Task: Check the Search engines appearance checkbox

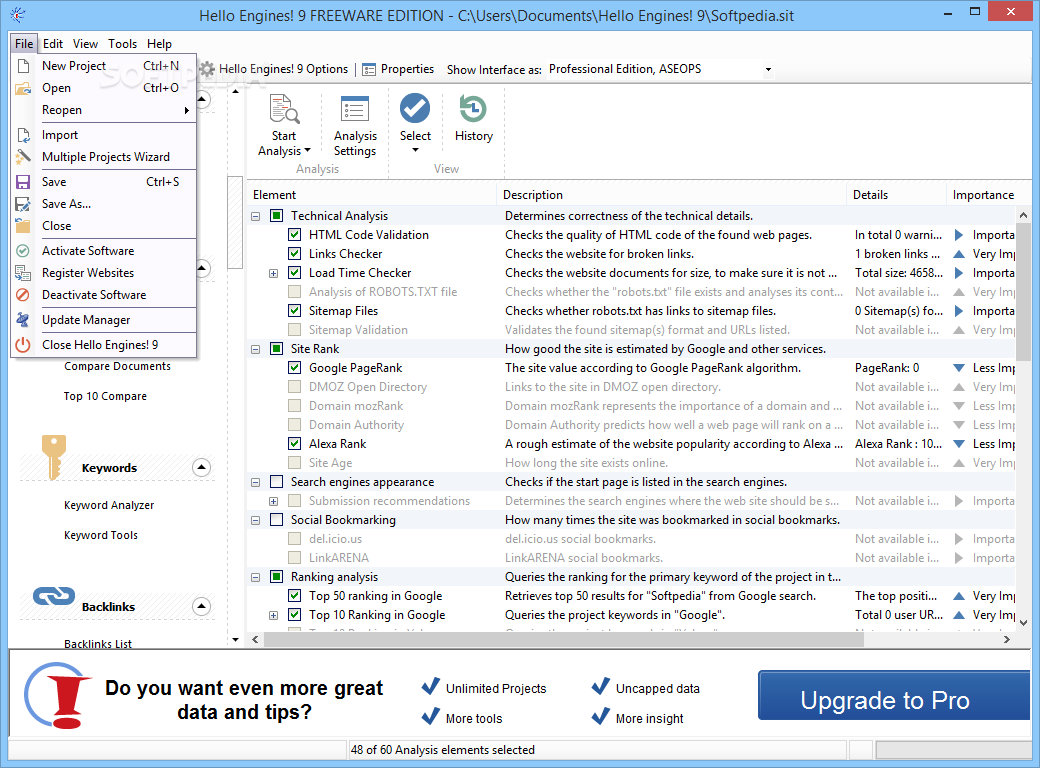Action: (277, 482)
